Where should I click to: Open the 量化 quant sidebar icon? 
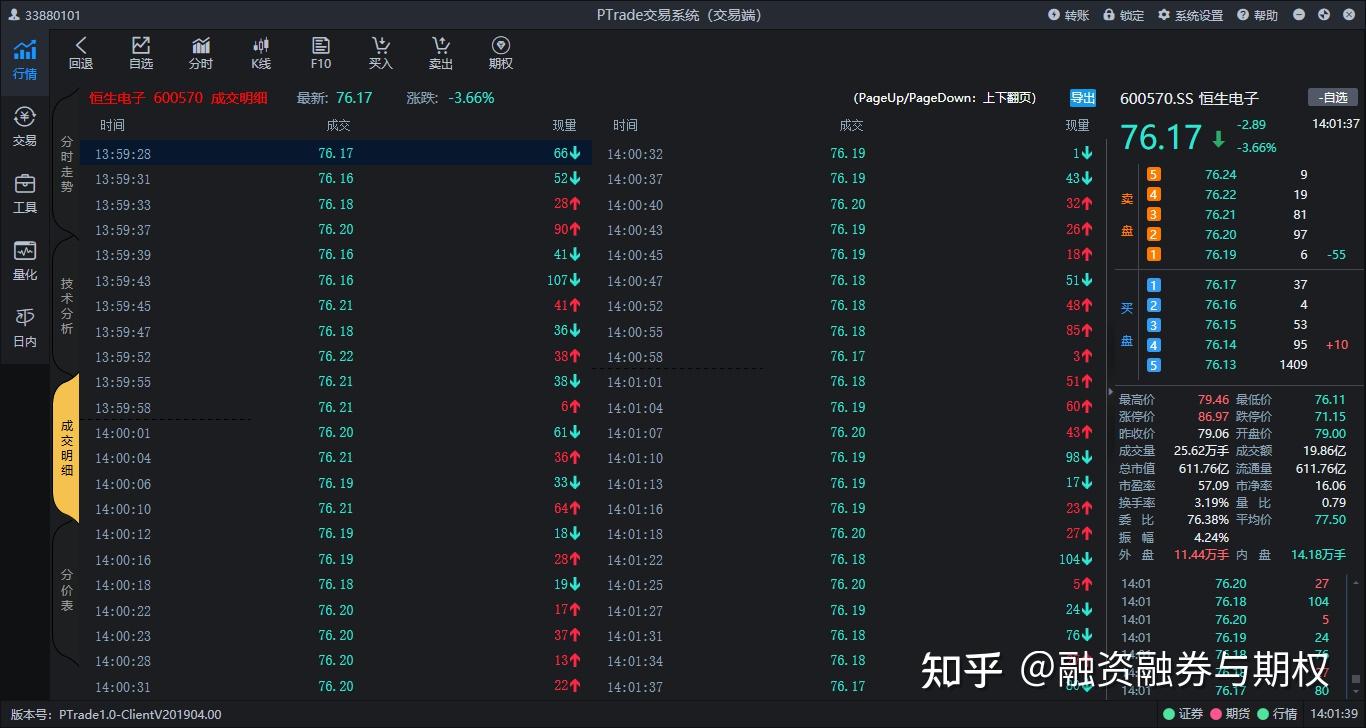[x=25, y=261]
